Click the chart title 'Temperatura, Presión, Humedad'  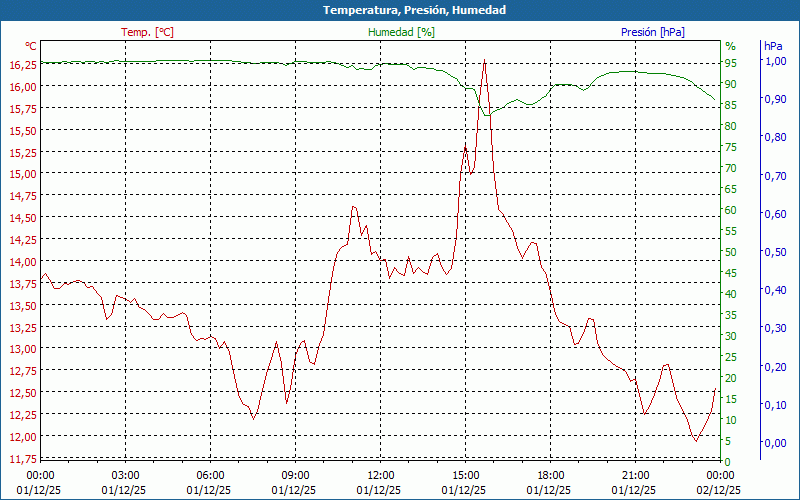click(x=414, y=10)
